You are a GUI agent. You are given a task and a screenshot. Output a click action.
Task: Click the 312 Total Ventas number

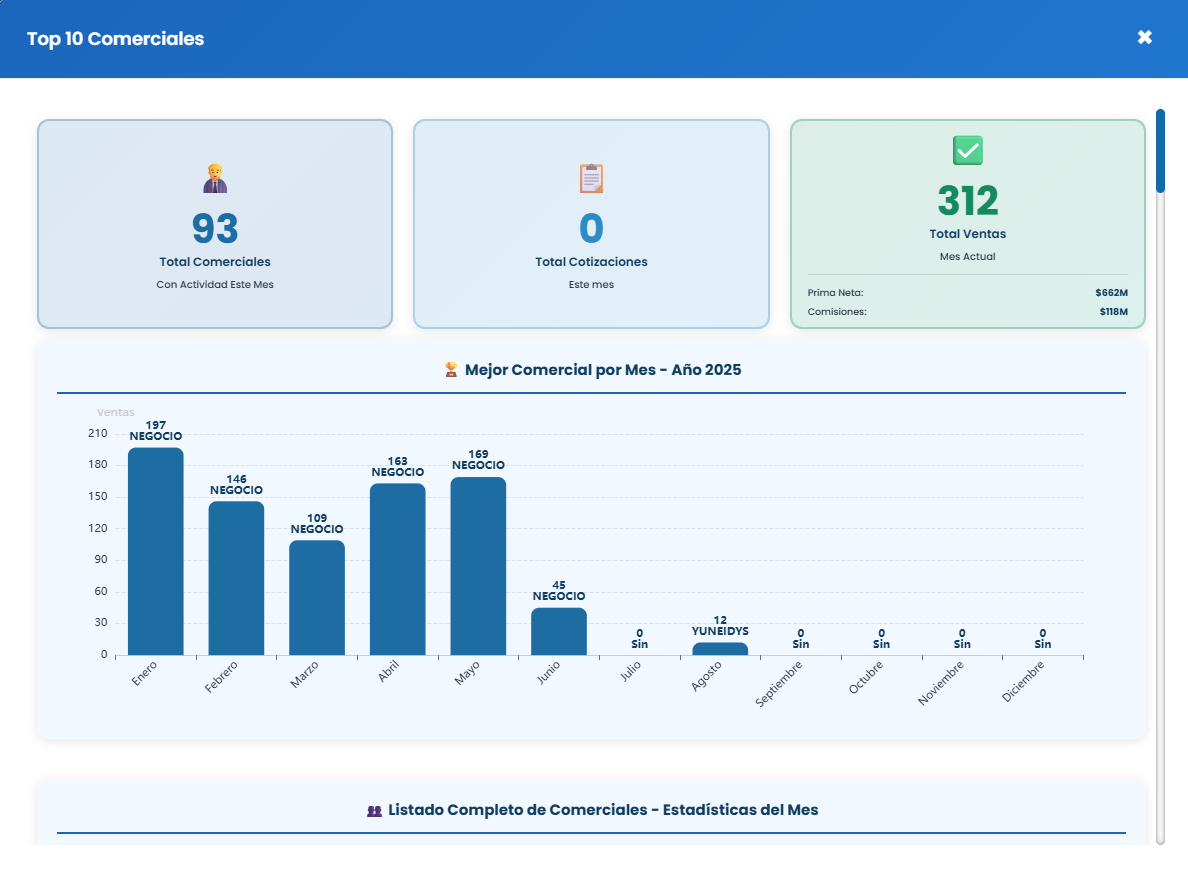(968, 201)
